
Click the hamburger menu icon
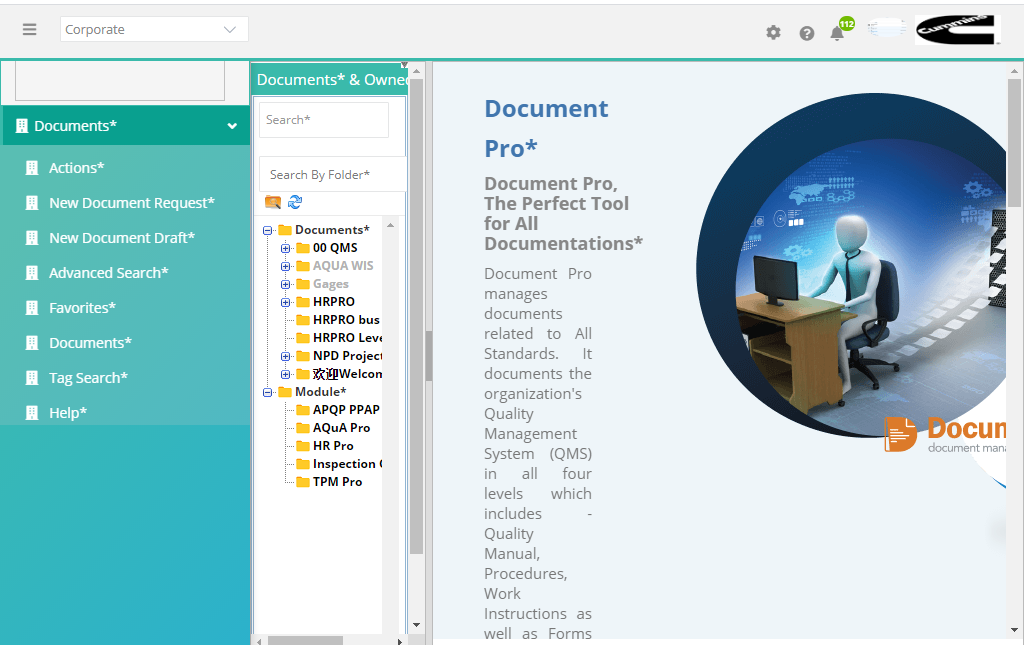[29, 29]
